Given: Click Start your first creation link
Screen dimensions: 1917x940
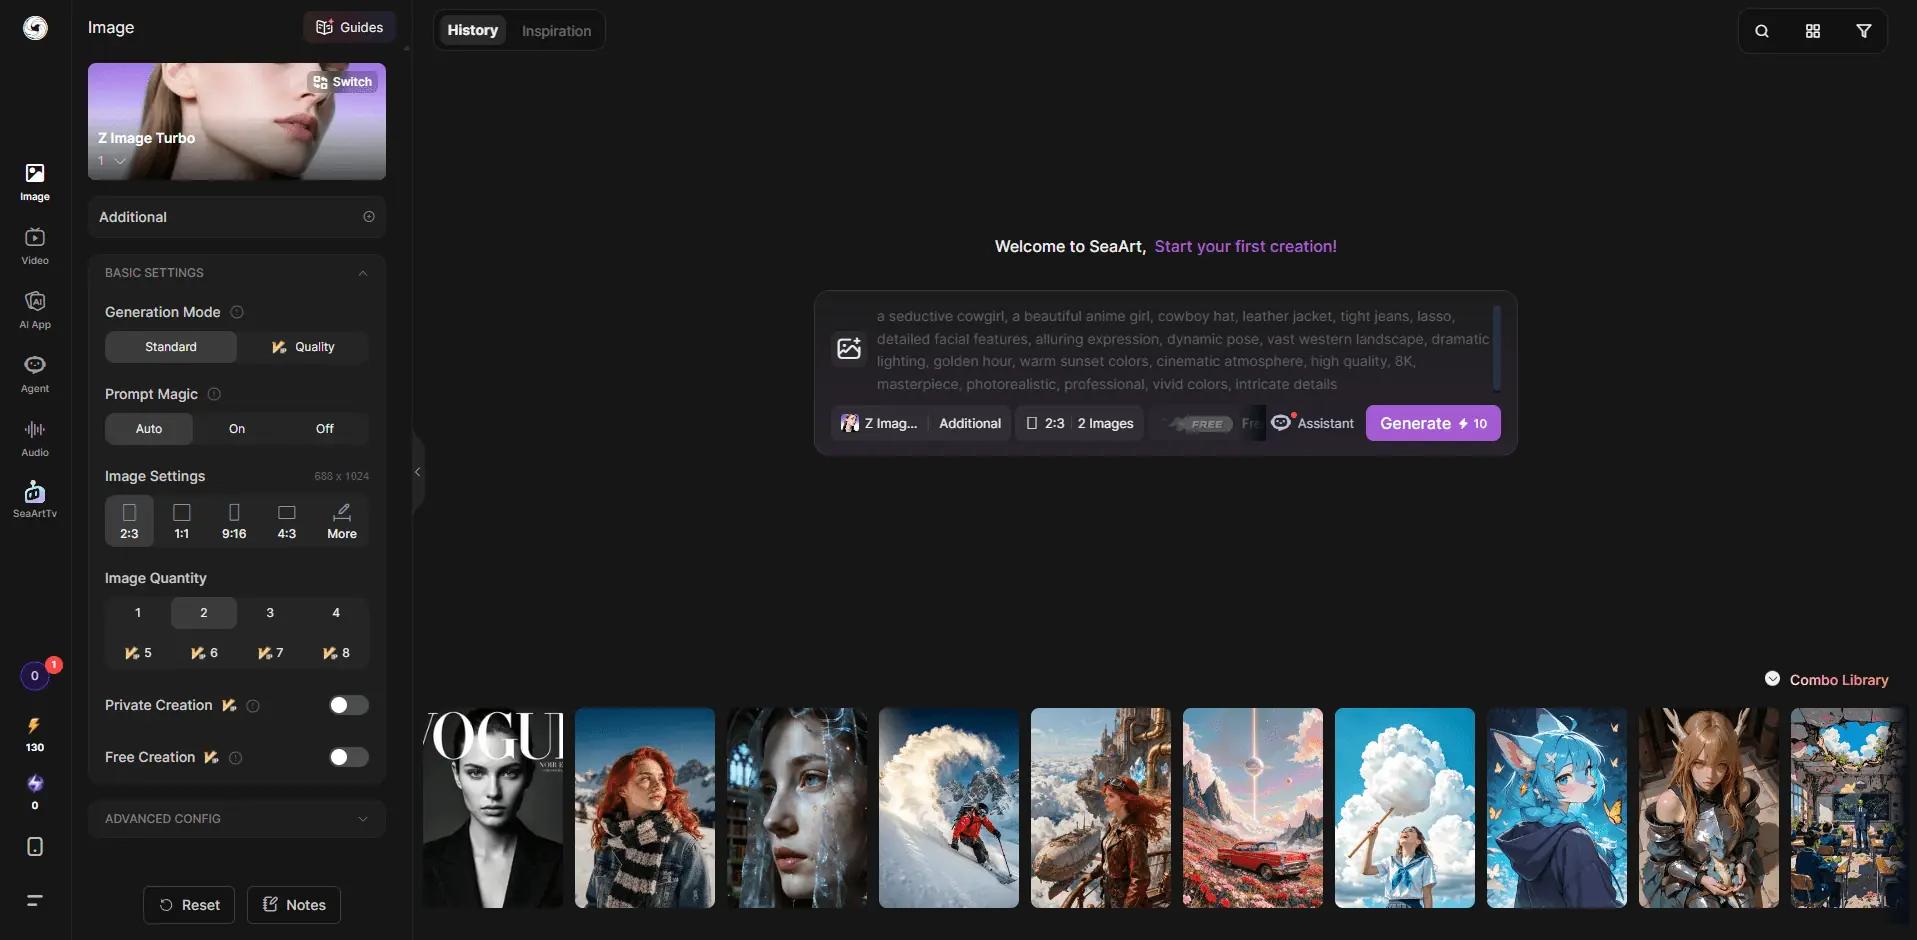Looking at the screenshot, I should click(x=1245, y=246).
